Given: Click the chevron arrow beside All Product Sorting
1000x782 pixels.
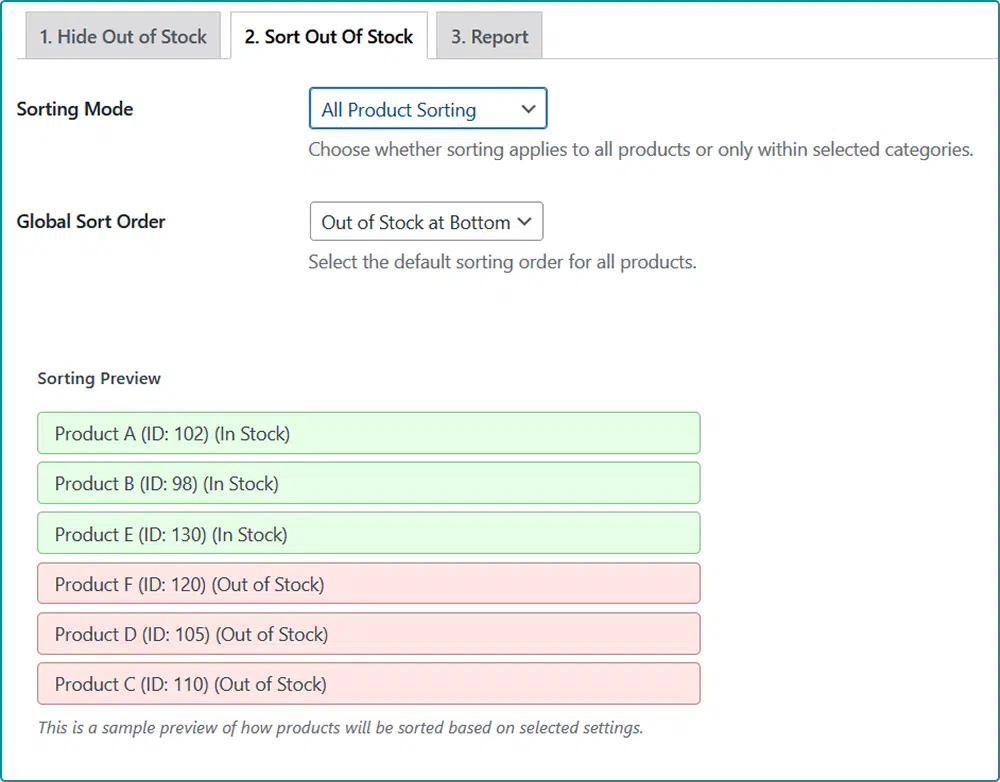Looking at the screenshot, I should (x=529, y=110).
